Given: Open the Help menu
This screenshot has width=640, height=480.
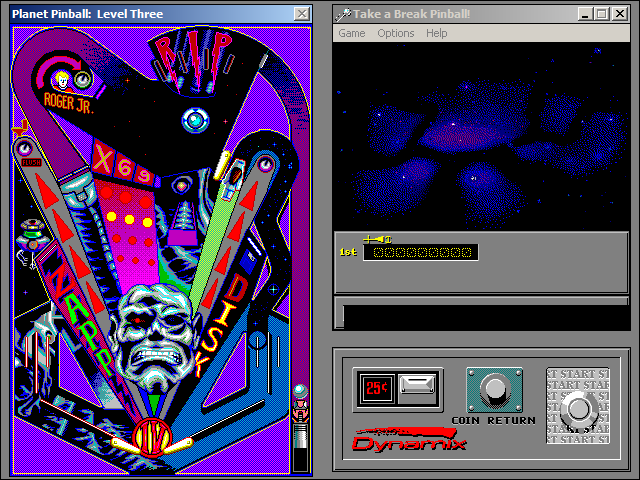Looking at the screenshot, I should point(436,33).
